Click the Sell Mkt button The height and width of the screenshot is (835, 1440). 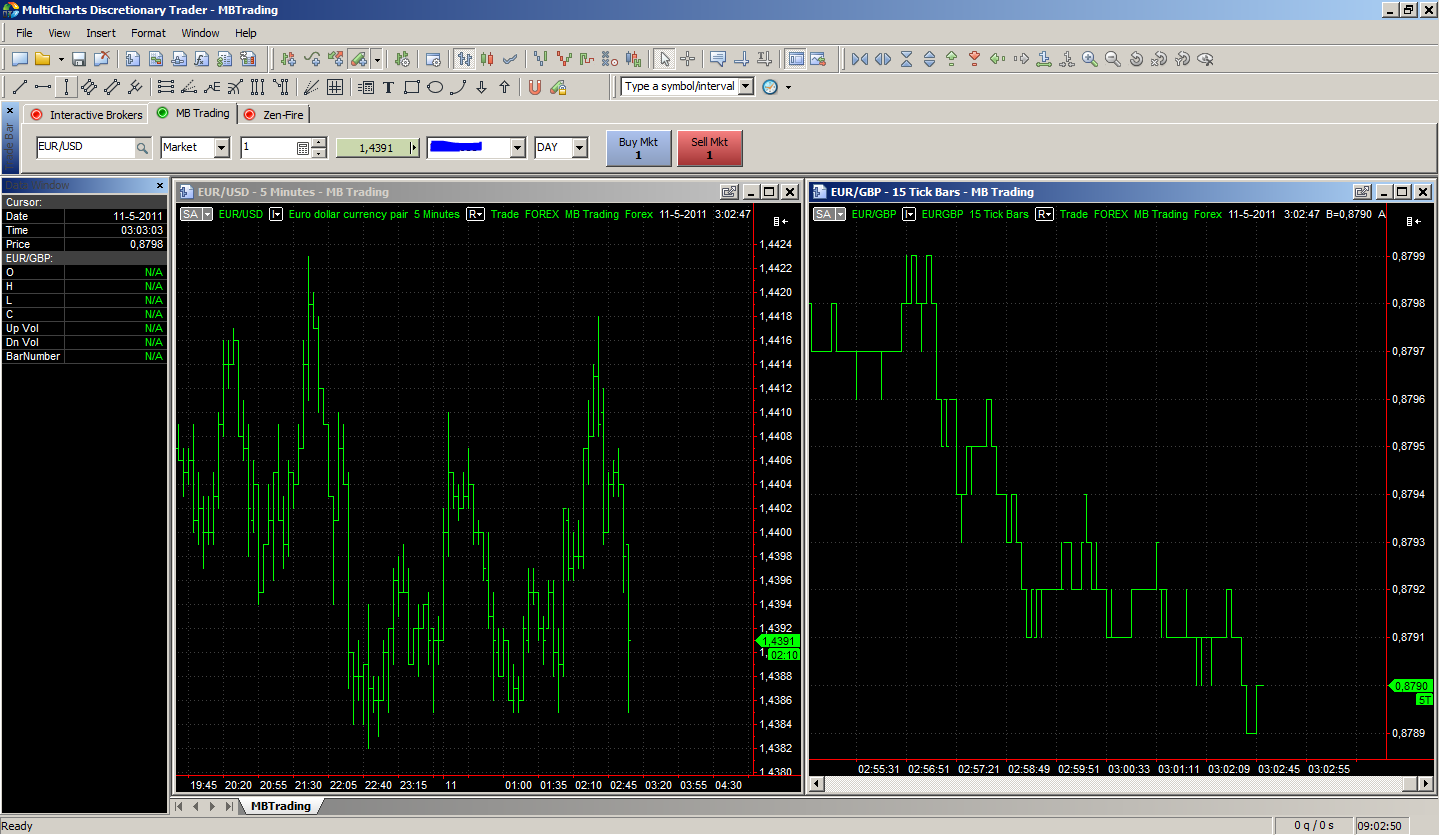pyautogui.click(x=710, y=148)
